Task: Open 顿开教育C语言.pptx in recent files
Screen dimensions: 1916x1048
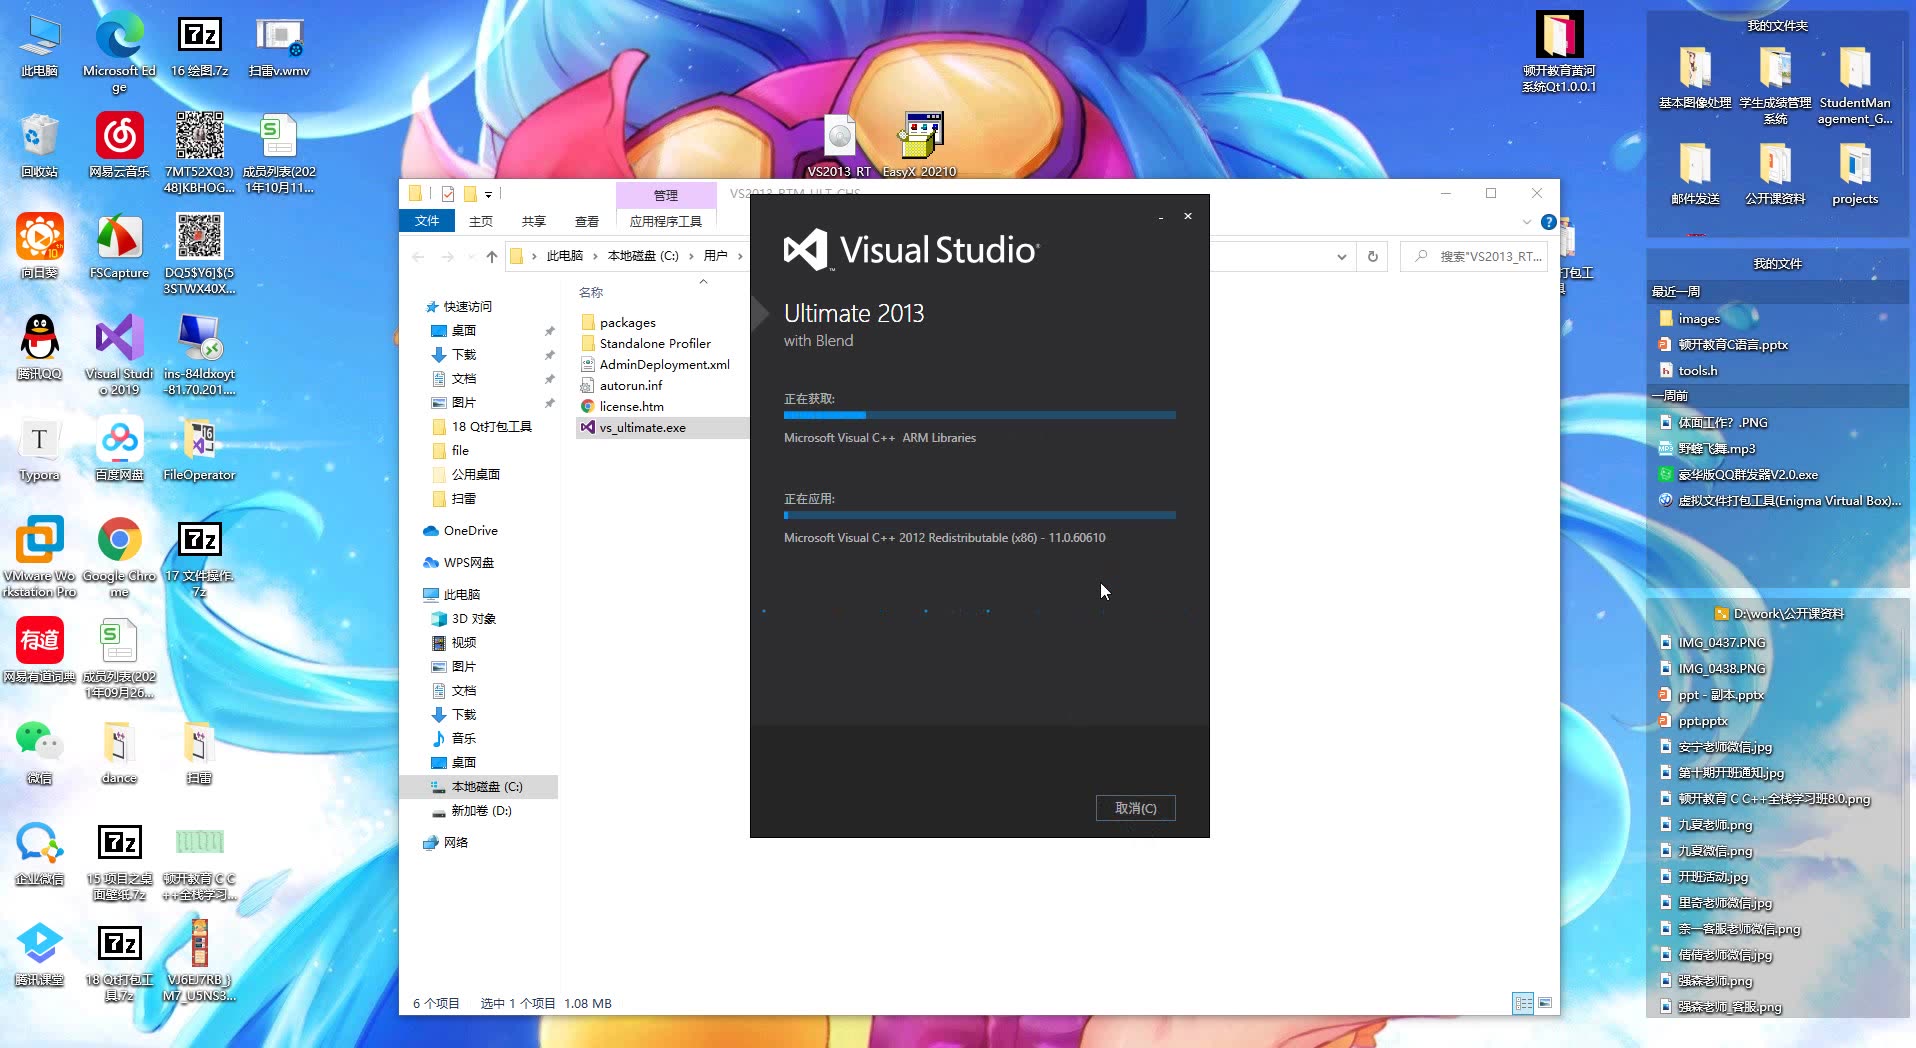Action: (1732, 345)
